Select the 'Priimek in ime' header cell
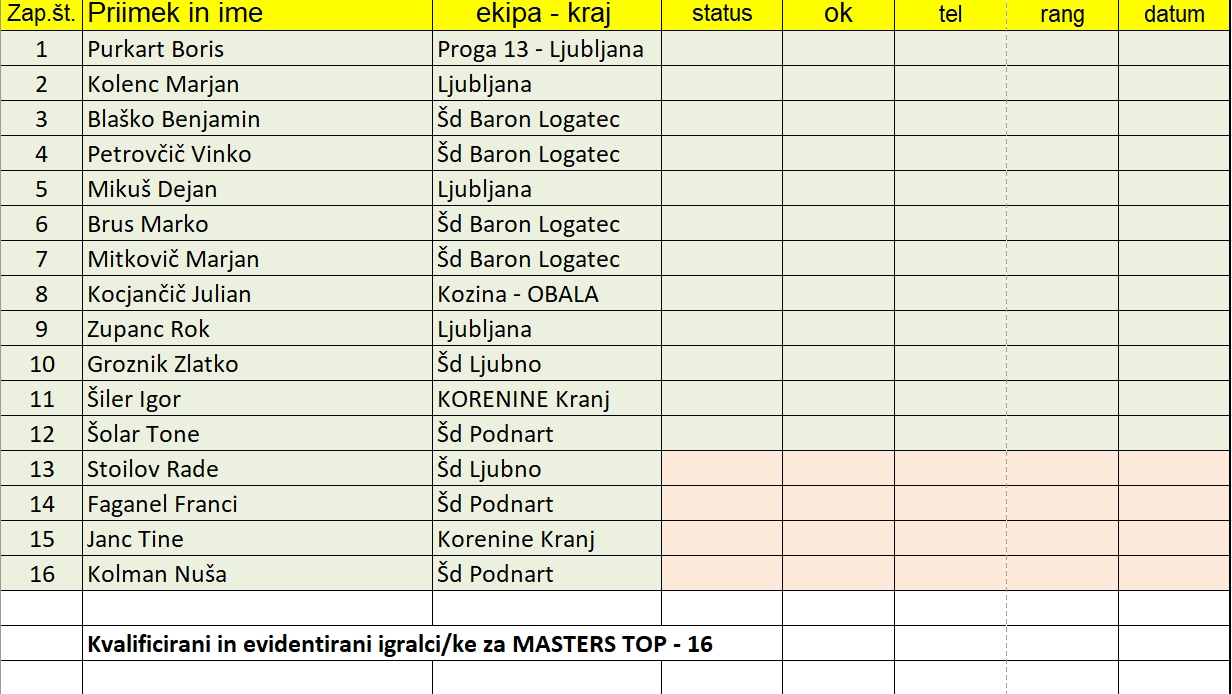1232x694 pixels. pos(257,15)
